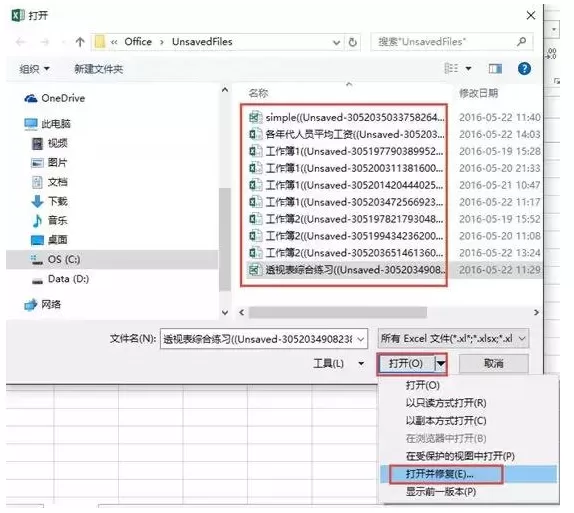The image size is (574, 513).
Task: Go back with the left arrow
Action: [20, 42]
